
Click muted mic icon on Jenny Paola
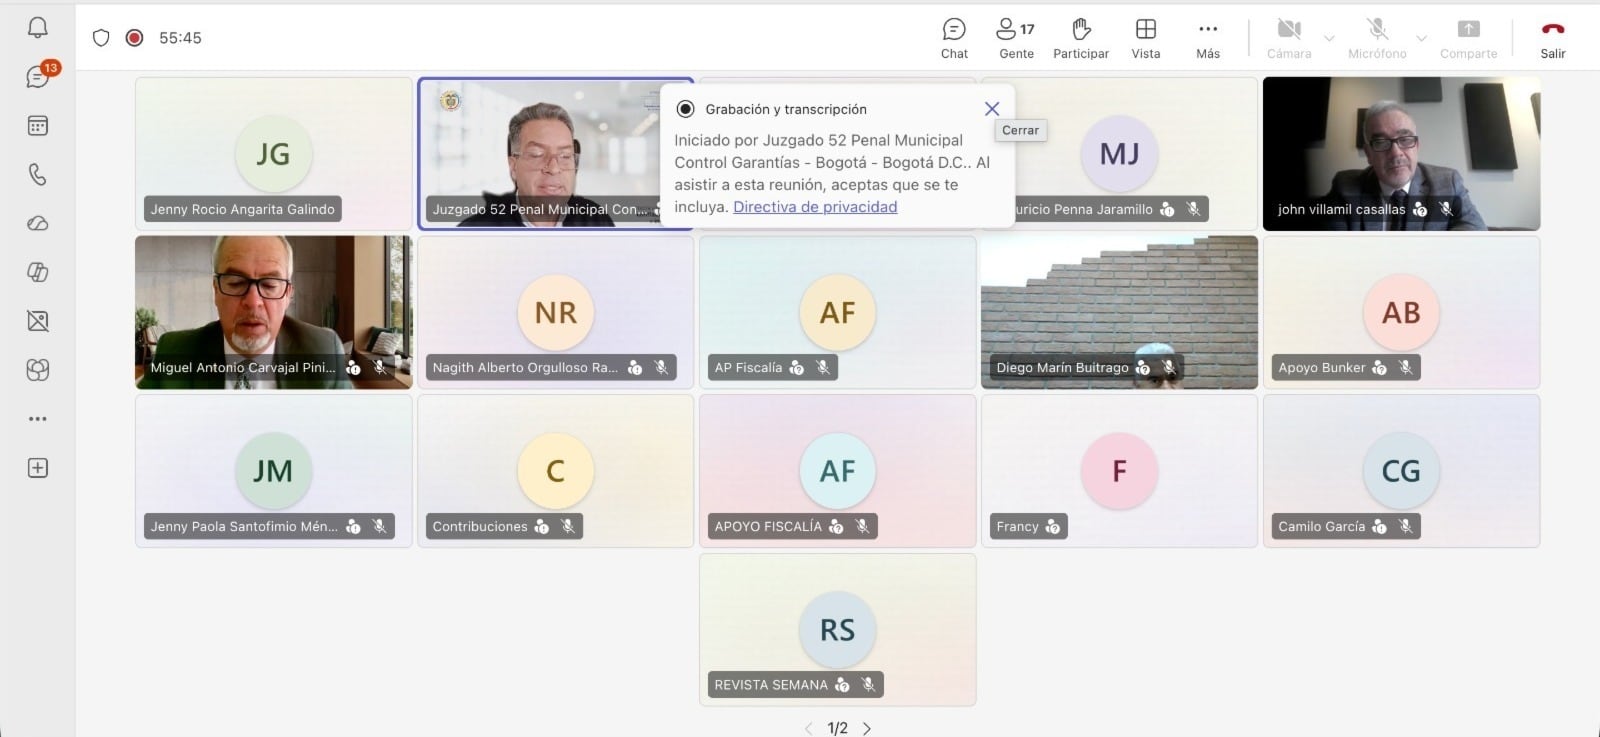379,526
